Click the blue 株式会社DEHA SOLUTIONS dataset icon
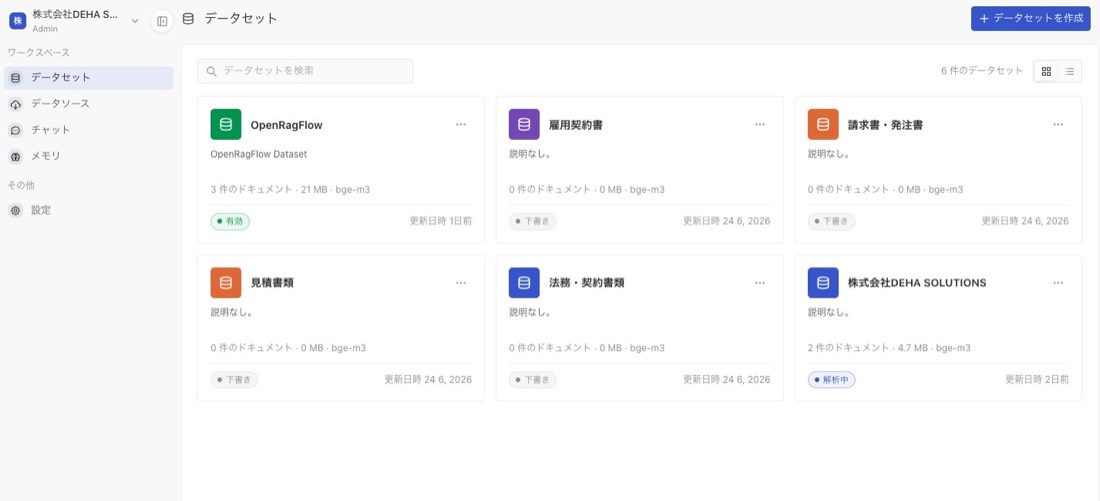This screenshot has height=501, width=1100. pyautogui.click(x=823, y=283)
